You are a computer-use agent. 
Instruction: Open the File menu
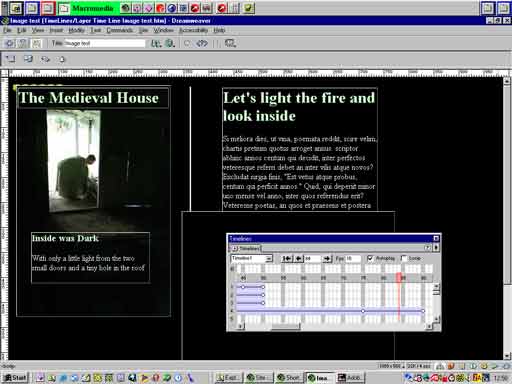pos(7,30)
